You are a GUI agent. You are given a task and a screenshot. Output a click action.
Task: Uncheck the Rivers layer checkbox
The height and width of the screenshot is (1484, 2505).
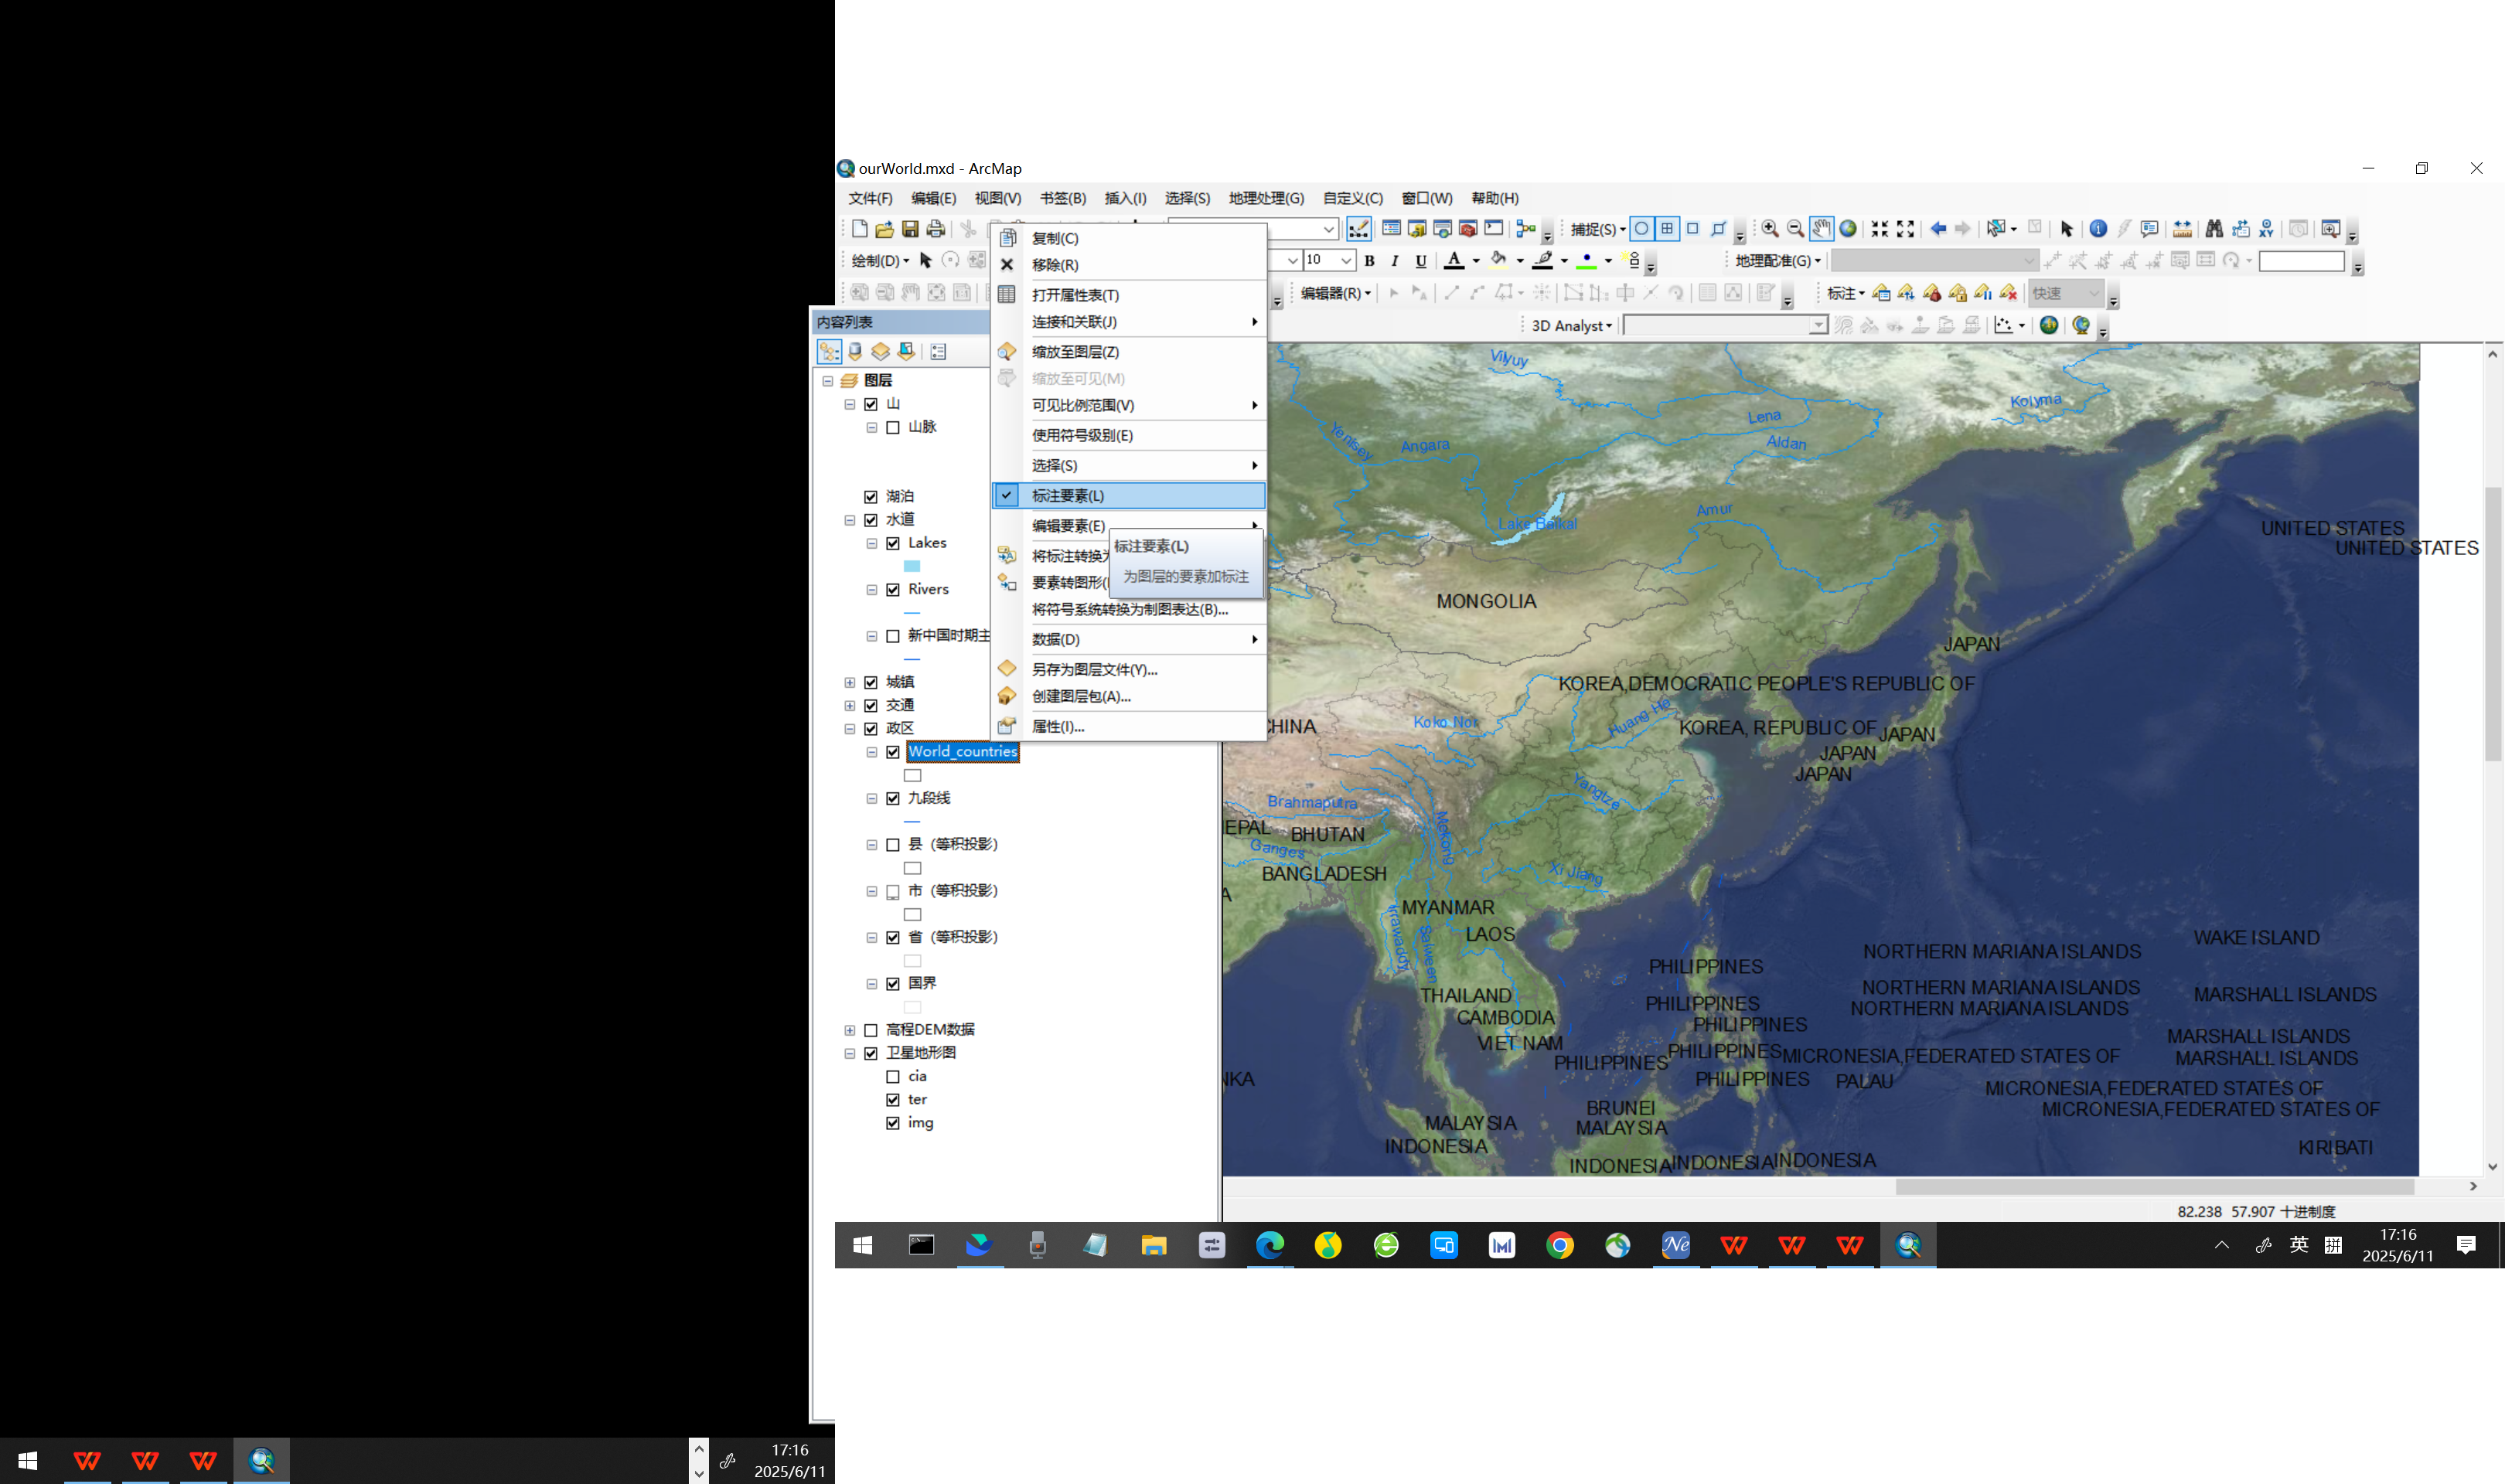coord(893,590)
